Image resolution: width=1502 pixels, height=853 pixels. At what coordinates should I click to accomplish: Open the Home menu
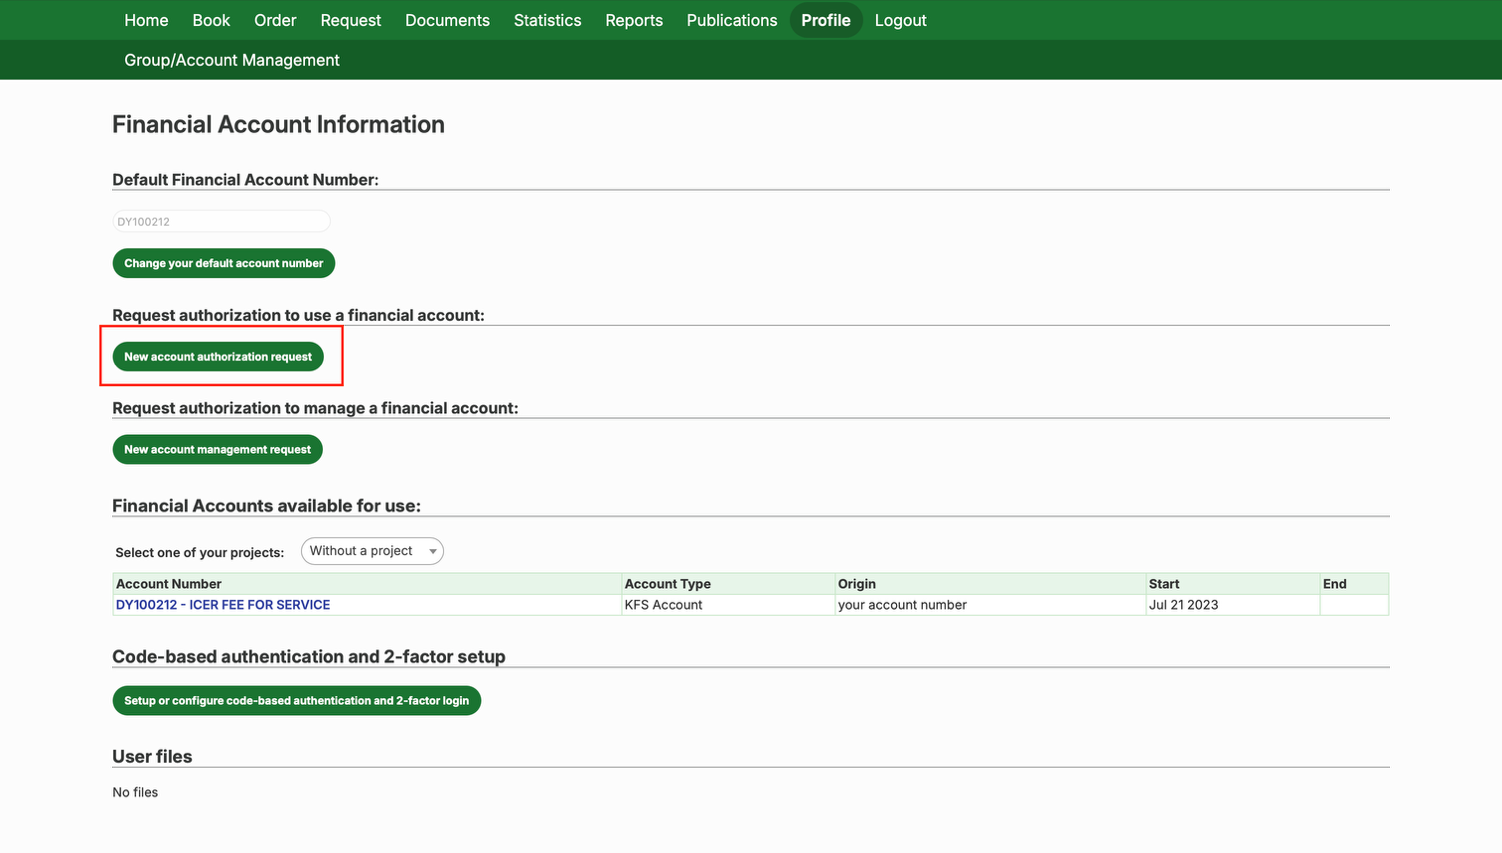[146, 20]
